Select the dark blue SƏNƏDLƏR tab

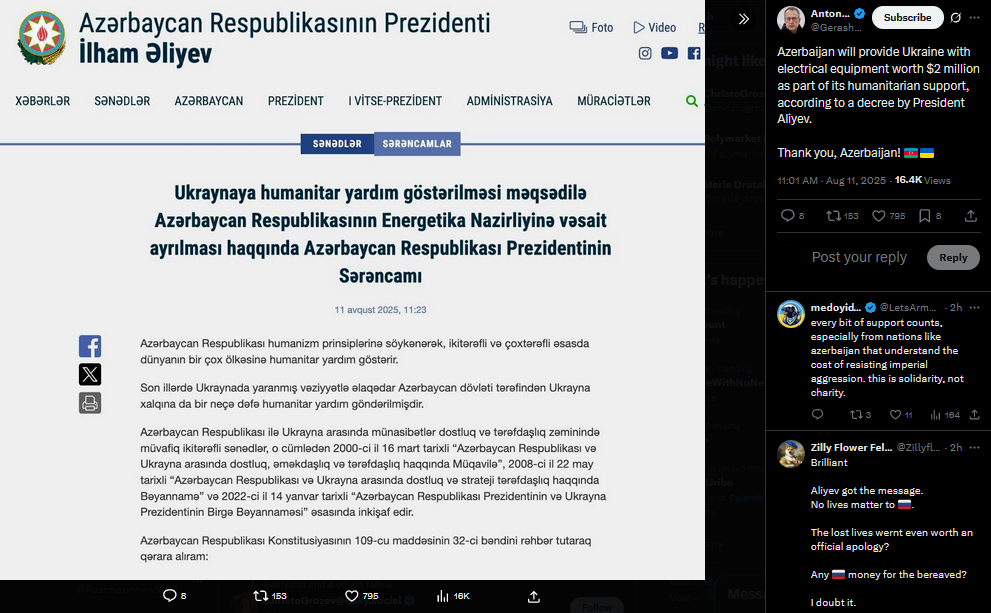tap(337, 144)
